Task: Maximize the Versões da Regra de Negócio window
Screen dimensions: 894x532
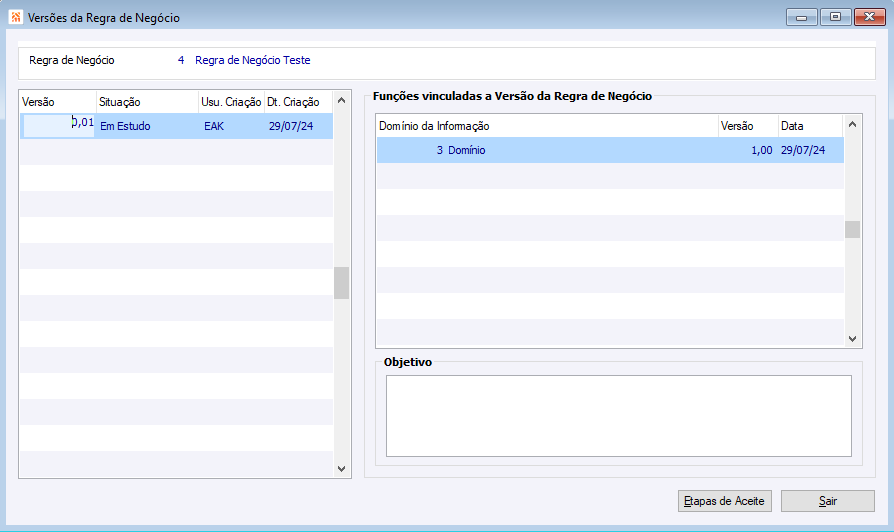Action: (x=835, y=17)
